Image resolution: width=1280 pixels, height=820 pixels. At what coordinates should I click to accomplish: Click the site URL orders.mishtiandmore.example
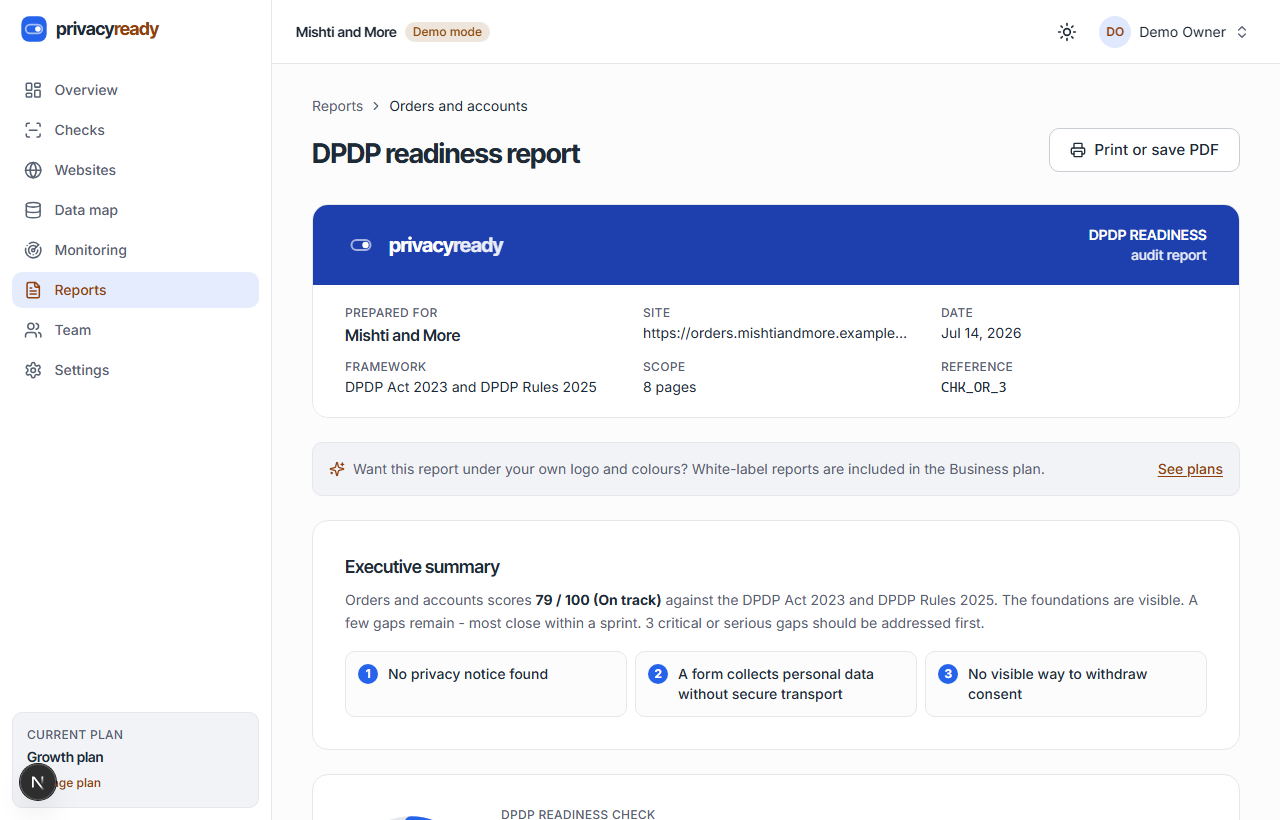(775, 333)
